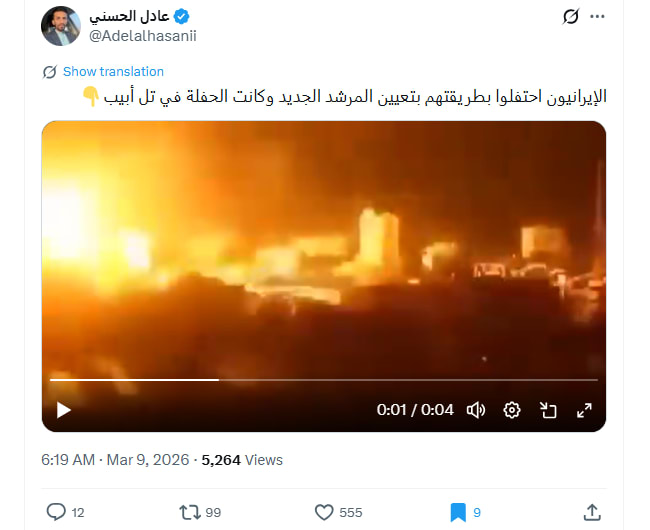Open the video settings gear
Image resolution: width=650 pixels, height=530 pixels.
click(x=512, y=410)
